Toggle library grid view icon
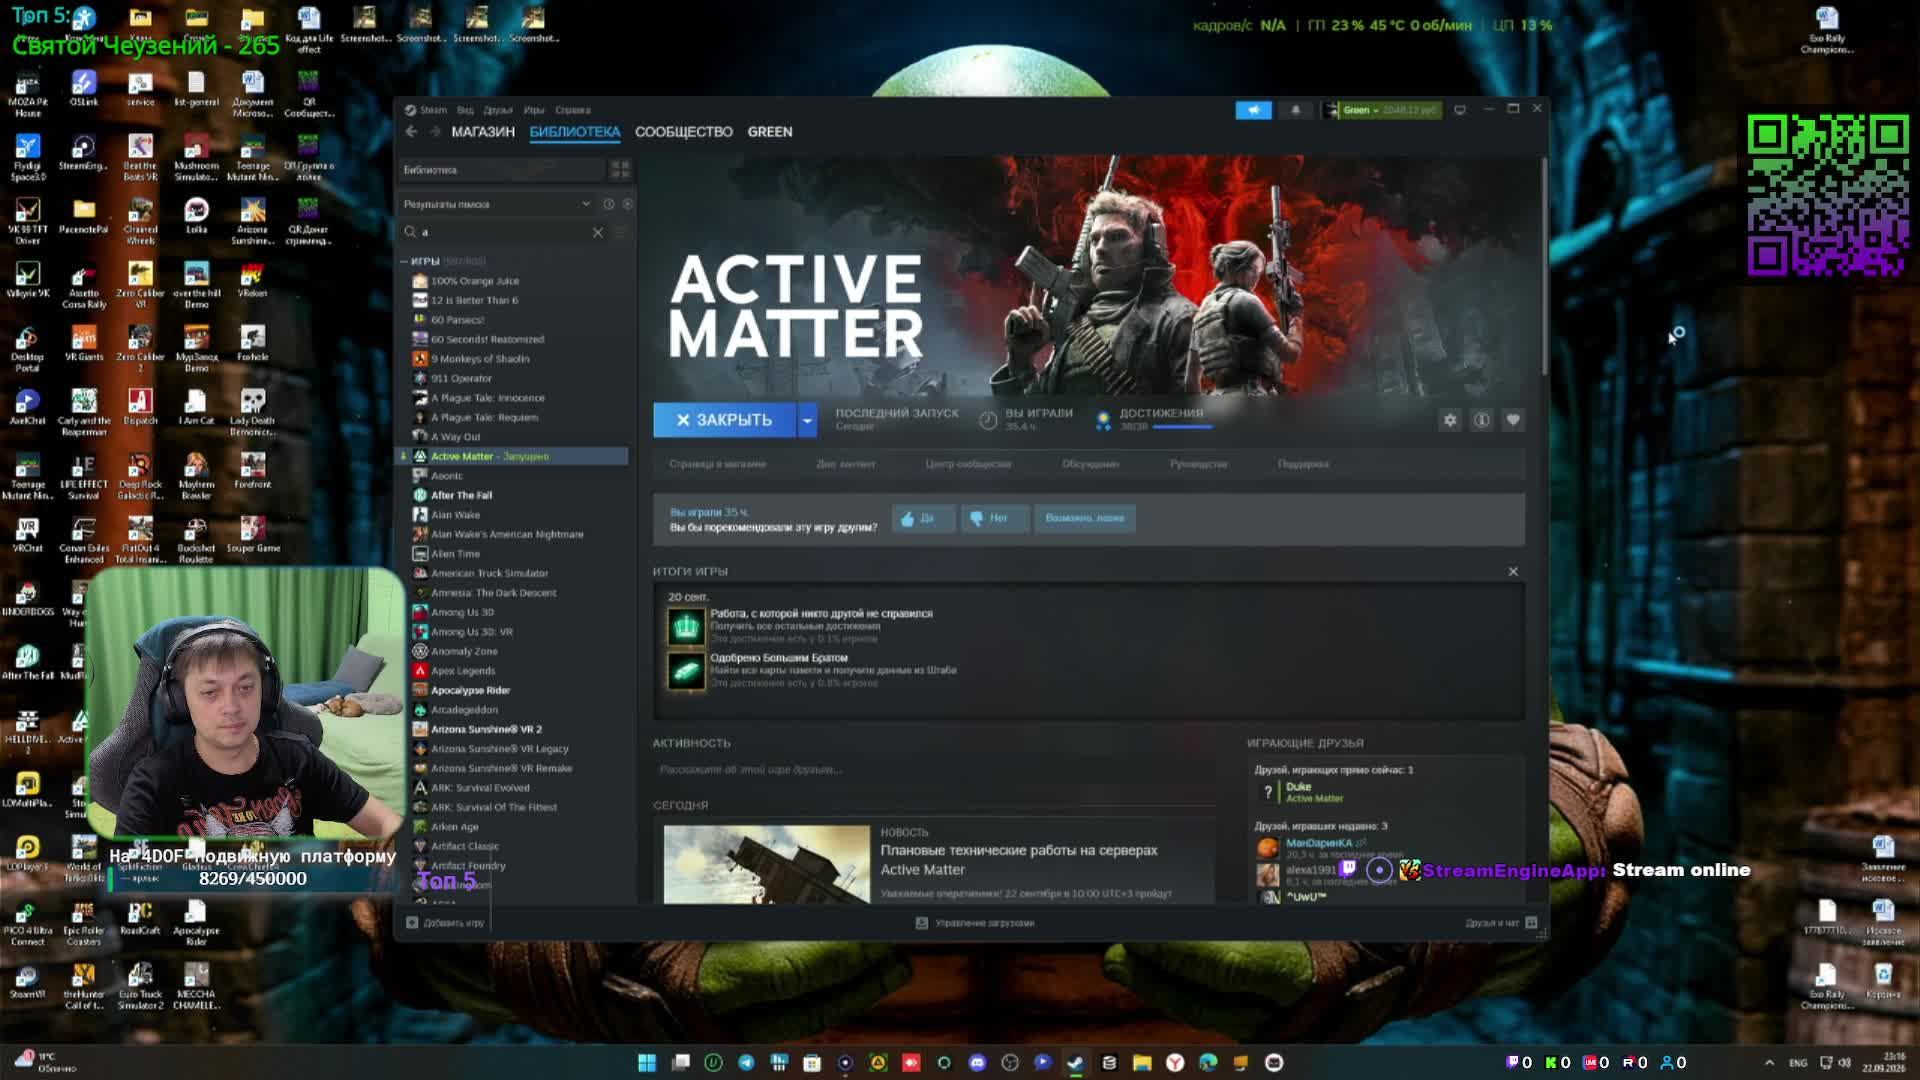This screenshot has width=1920, height=1080. click(620, 170)
